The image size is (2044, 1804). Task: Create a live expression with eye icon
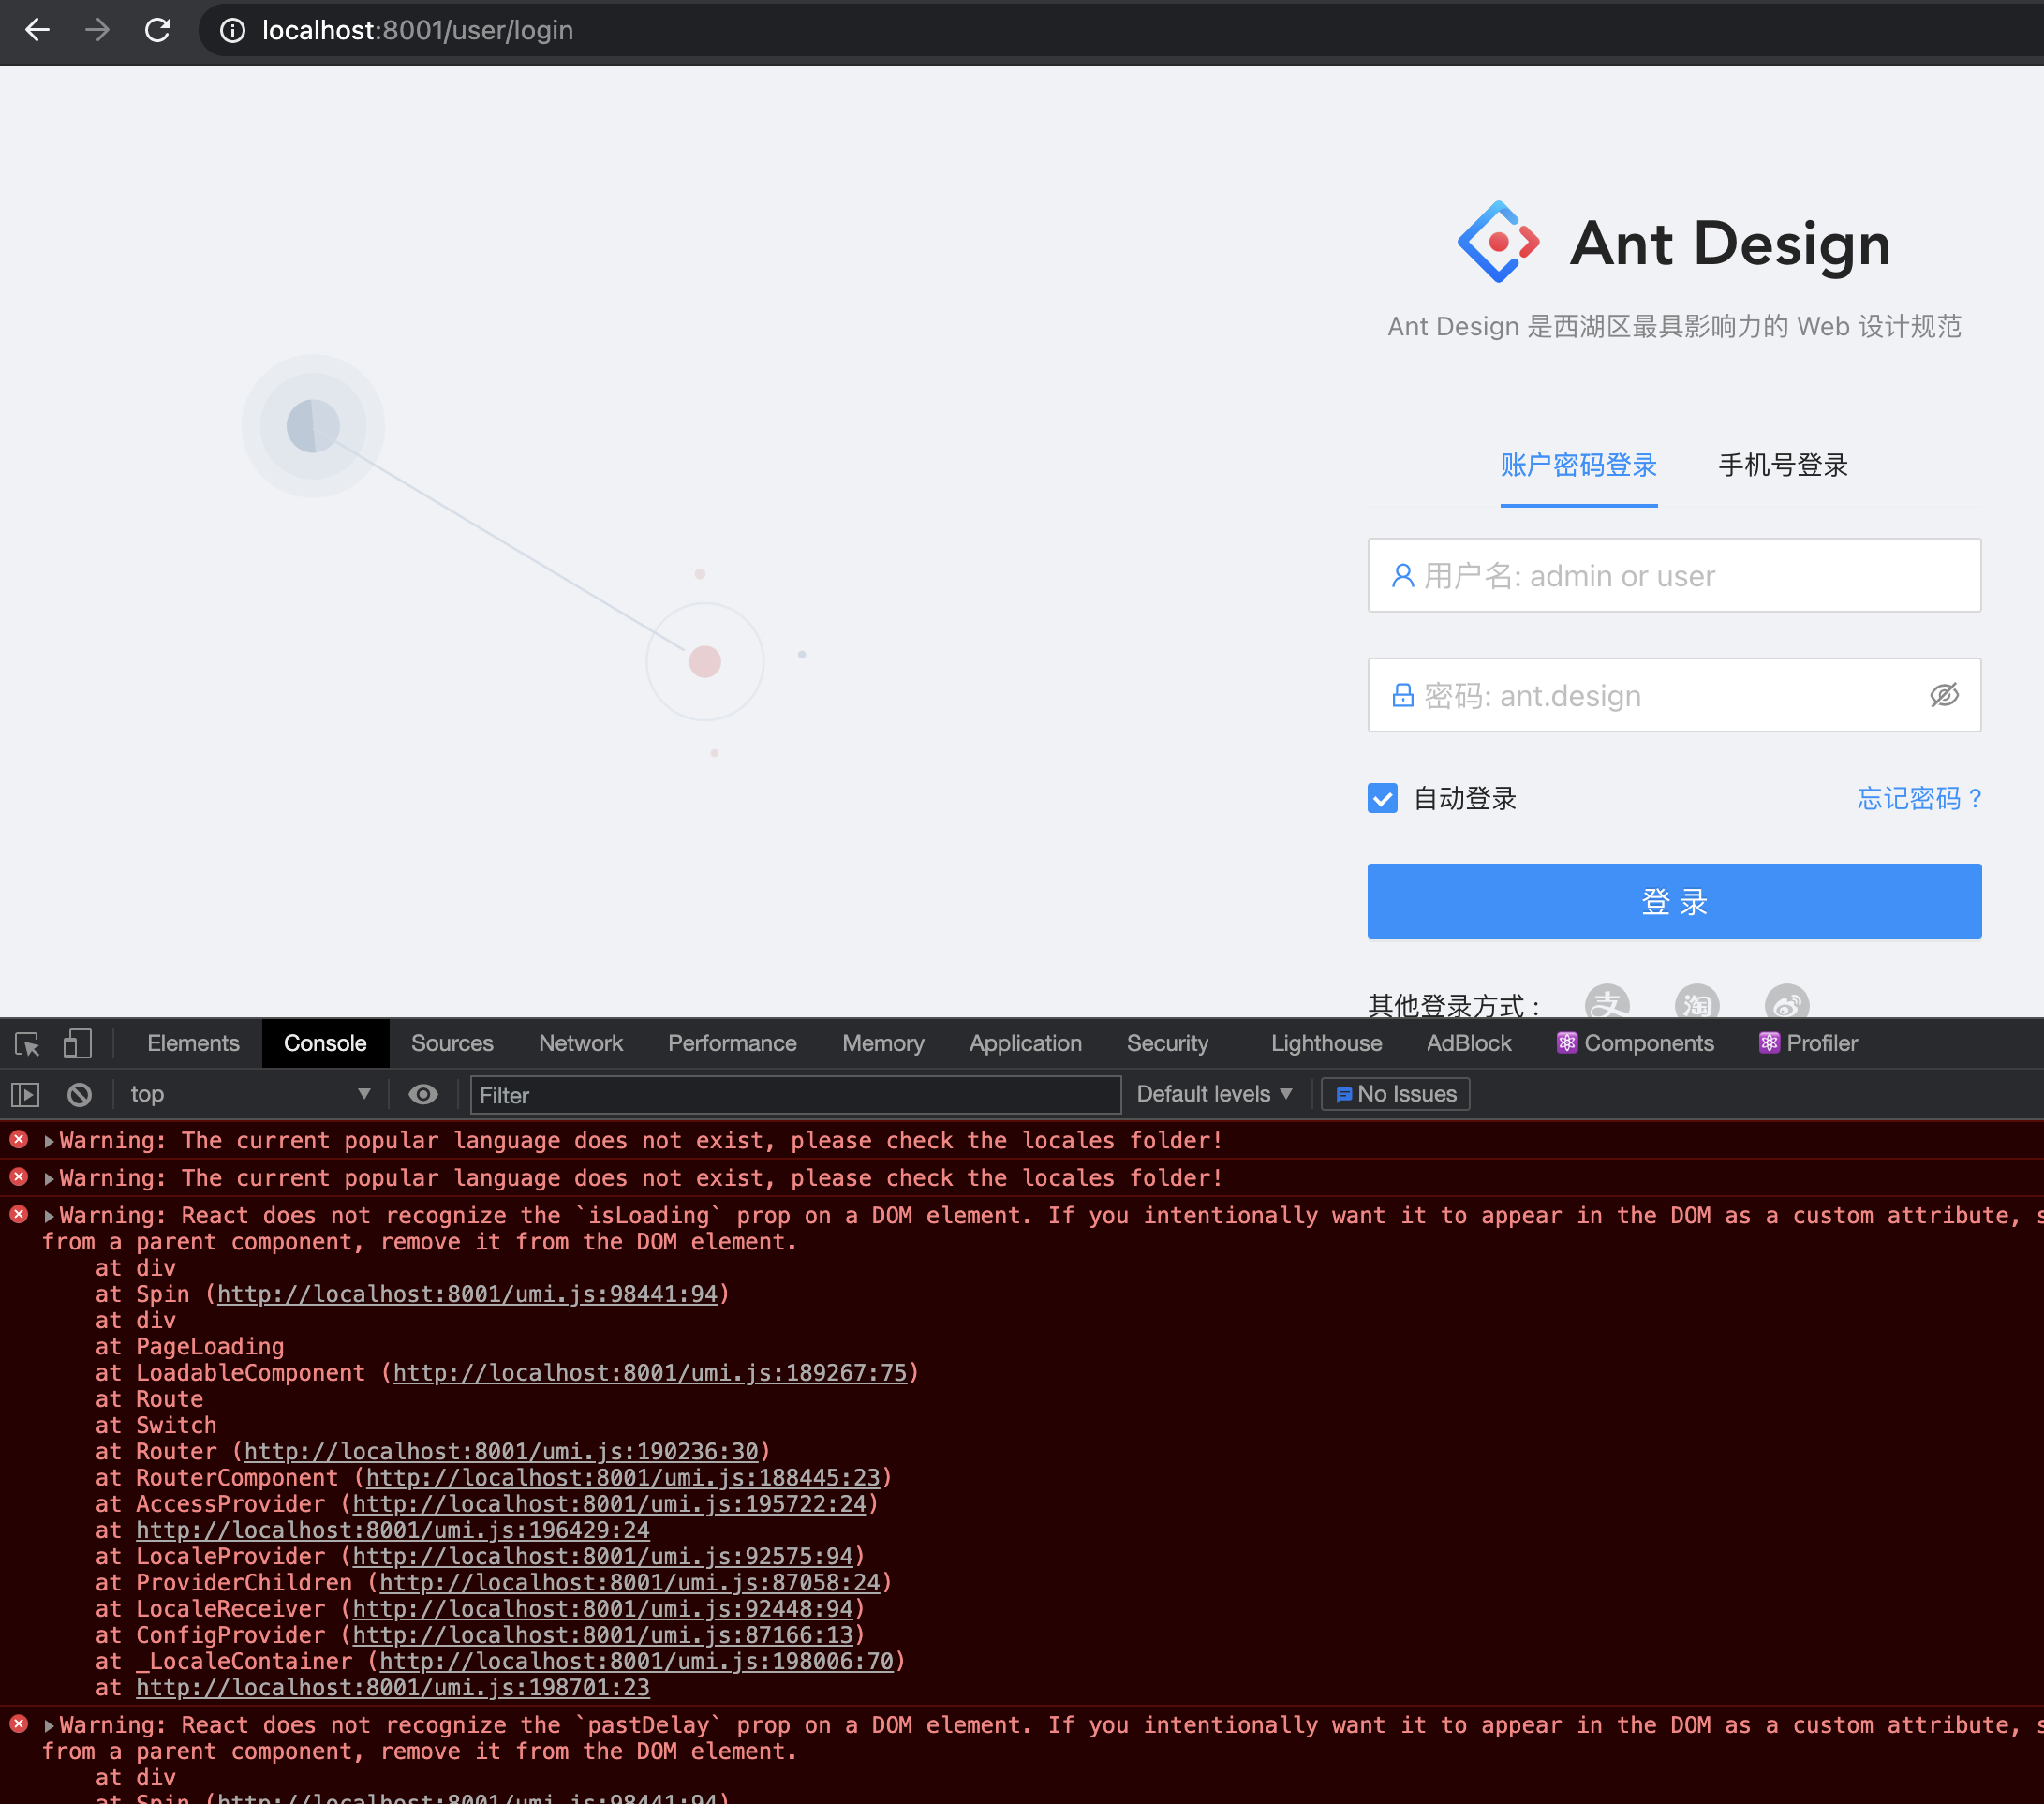423,1095
